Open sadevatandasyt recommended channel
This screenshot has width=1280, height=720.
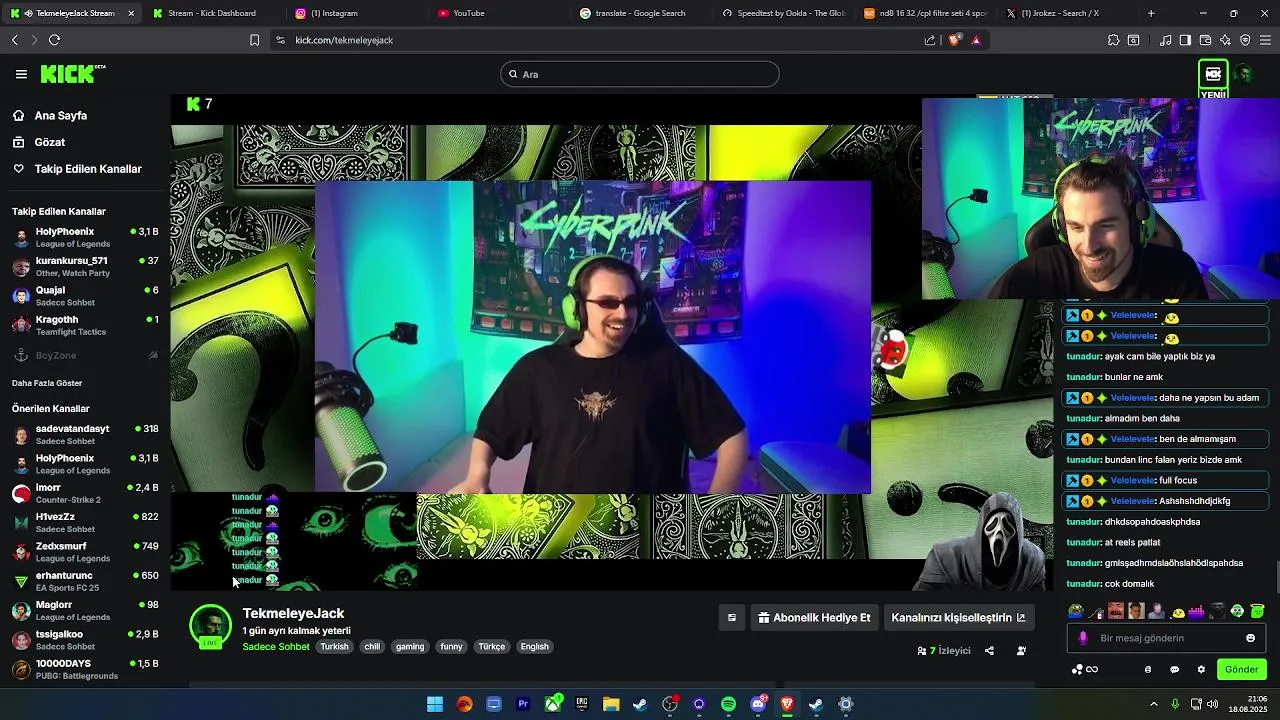pos(85,434)
